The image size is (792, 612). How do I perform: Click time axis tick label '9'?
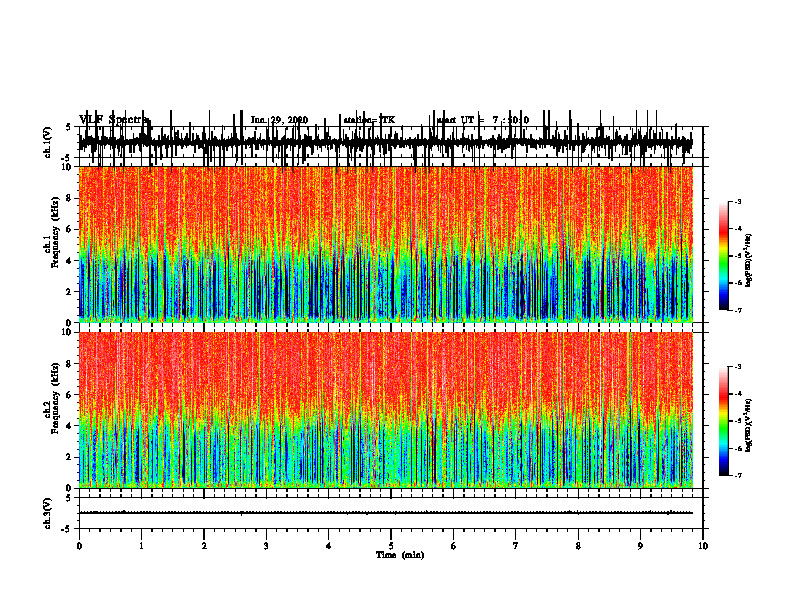pos(640,546)
